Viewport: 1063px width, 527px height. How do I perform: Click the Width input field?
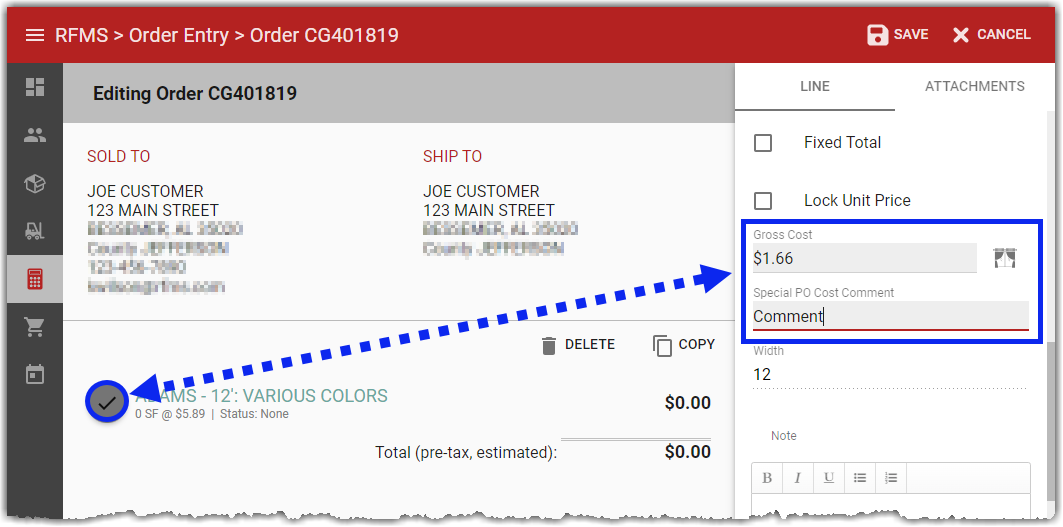889,374
